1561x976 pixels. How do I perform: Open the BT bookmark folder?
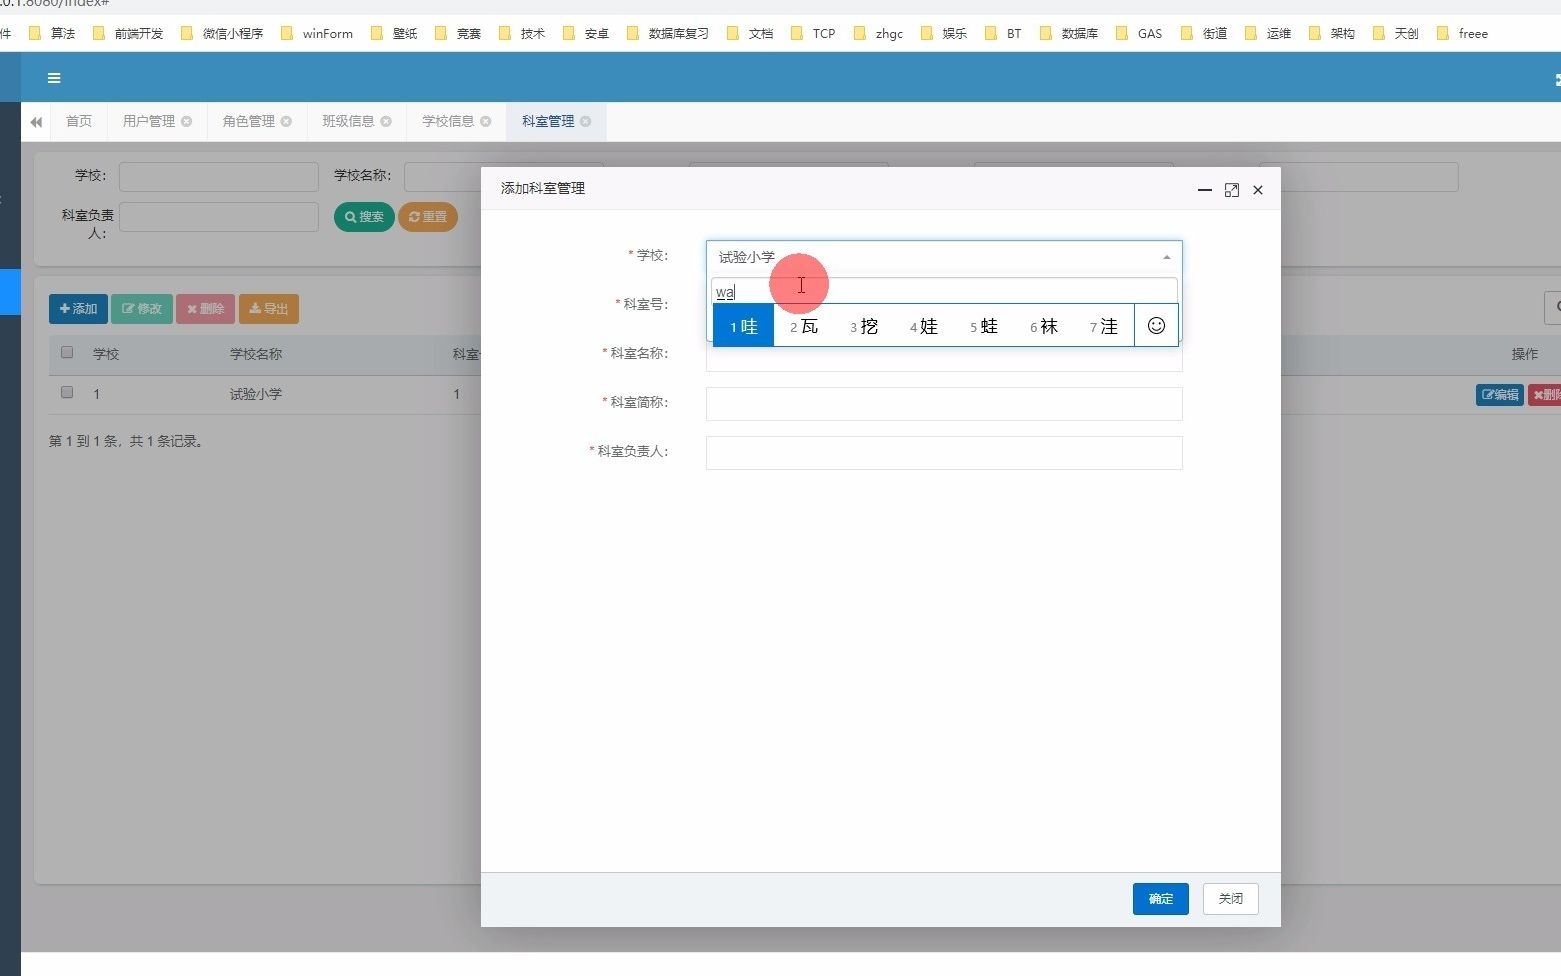(1004, 33)
